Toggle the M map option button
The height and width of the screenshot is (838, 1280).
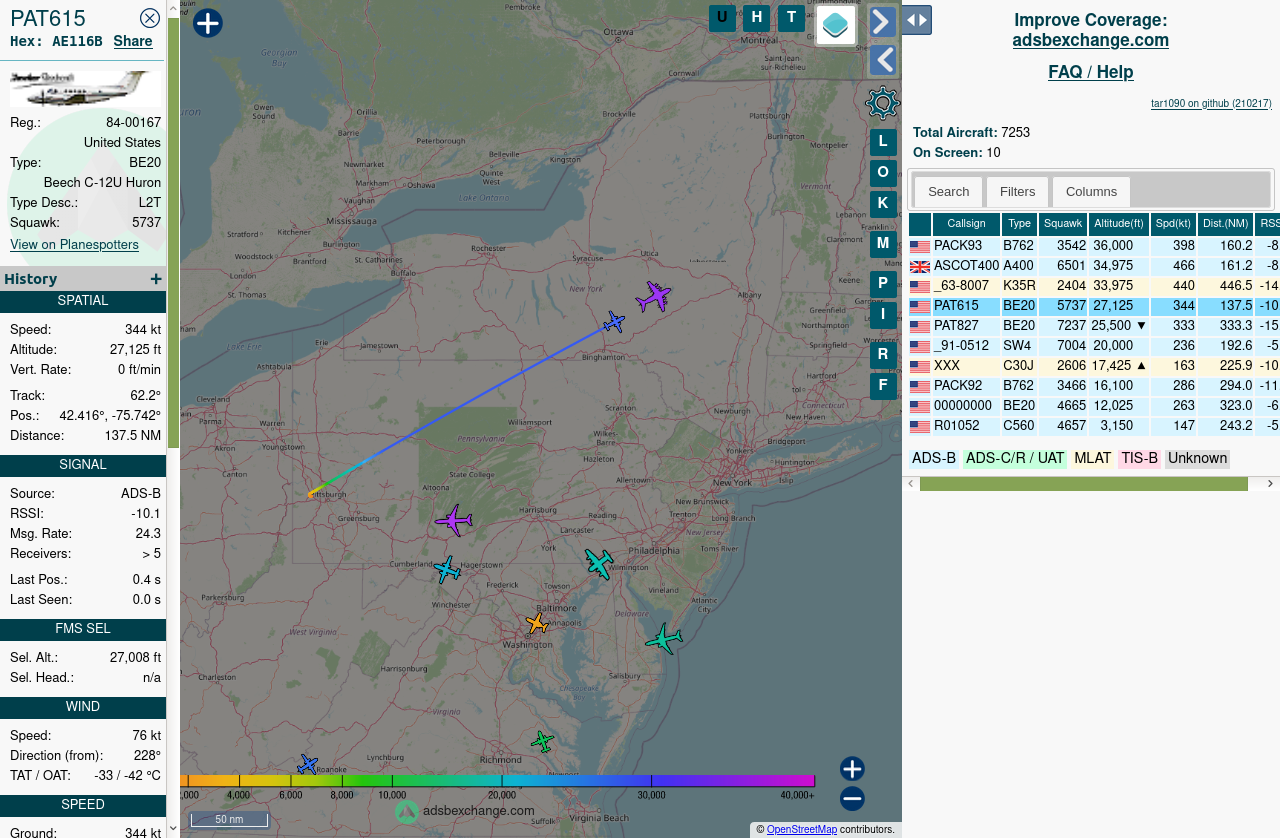pos(883,244)
